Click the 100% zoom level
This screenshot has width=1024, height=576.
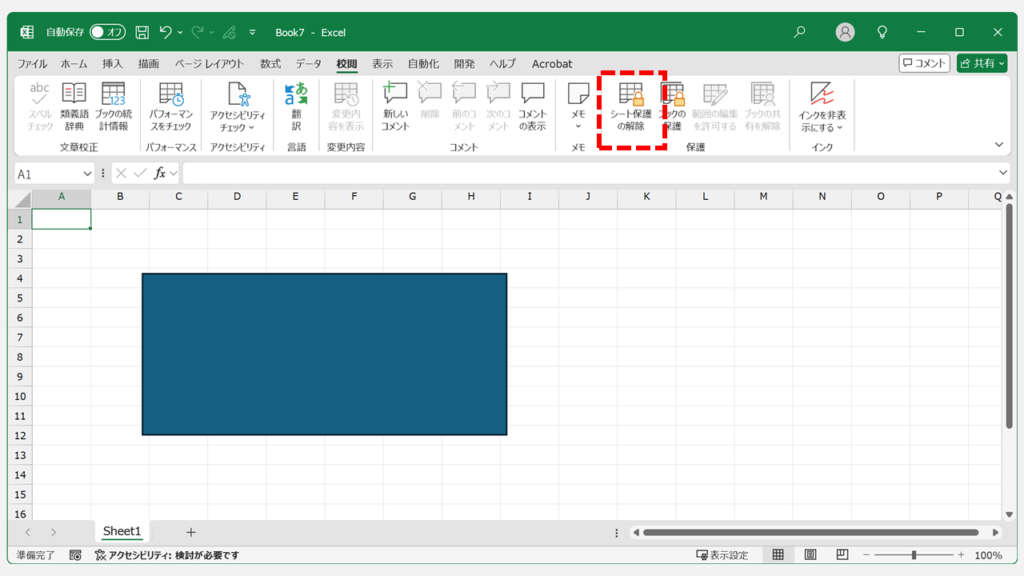[x=988, y=555]
